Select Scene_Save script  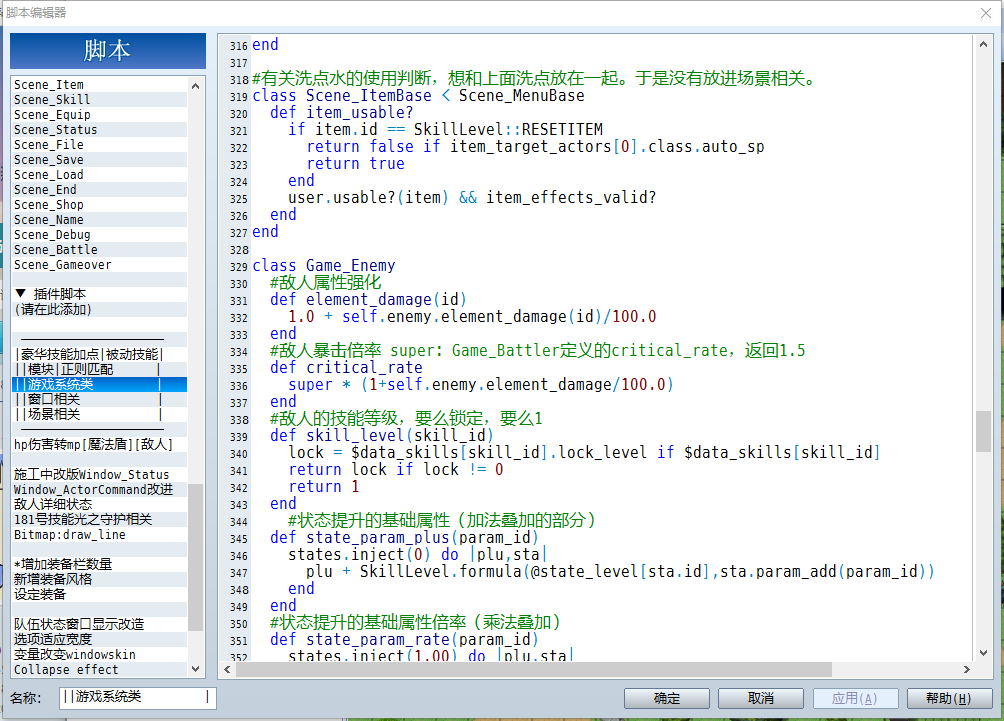point(99,159)
